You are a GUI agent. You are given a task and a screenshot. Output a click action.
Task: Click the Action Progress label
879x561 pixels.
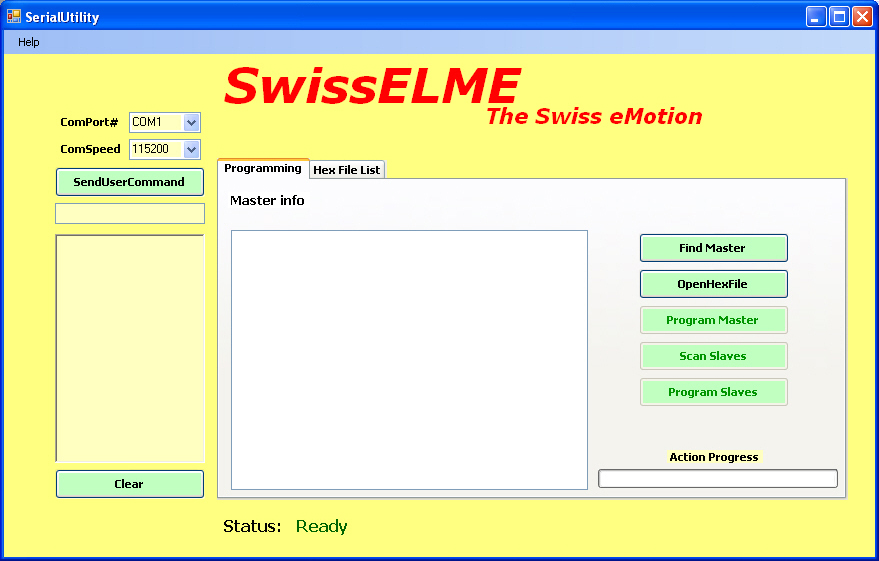[714, 457]
